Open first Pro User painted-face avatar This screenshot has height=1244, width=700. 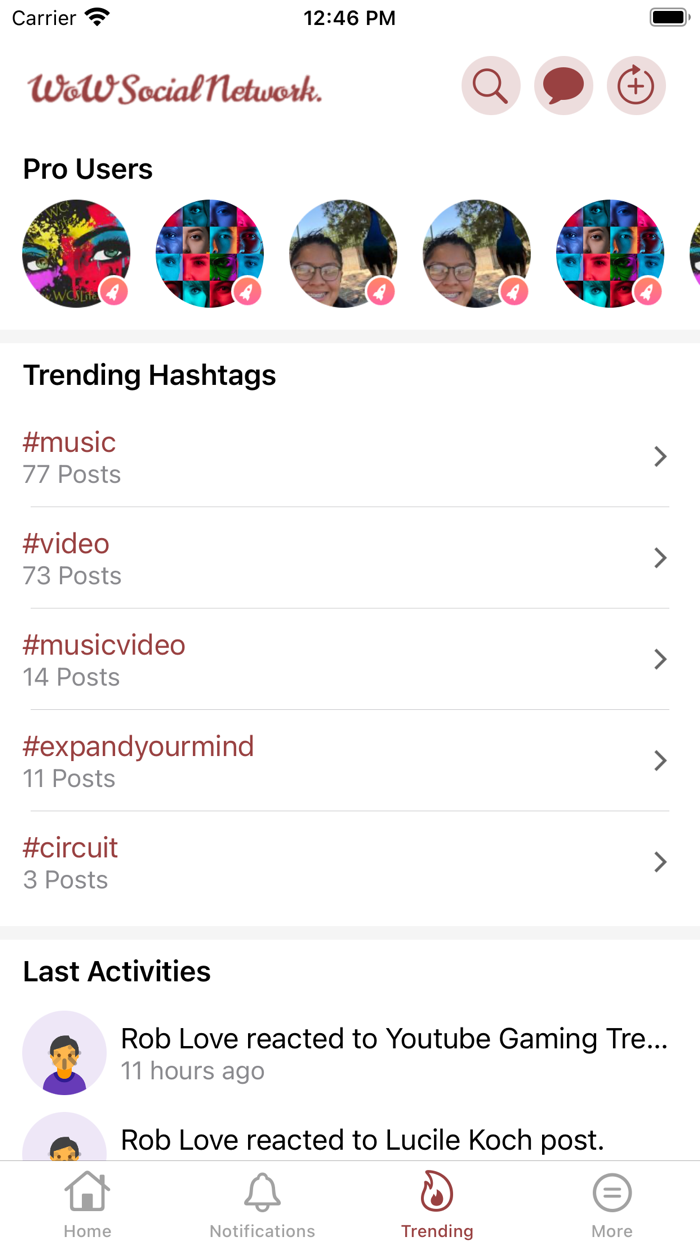point(76,253)
